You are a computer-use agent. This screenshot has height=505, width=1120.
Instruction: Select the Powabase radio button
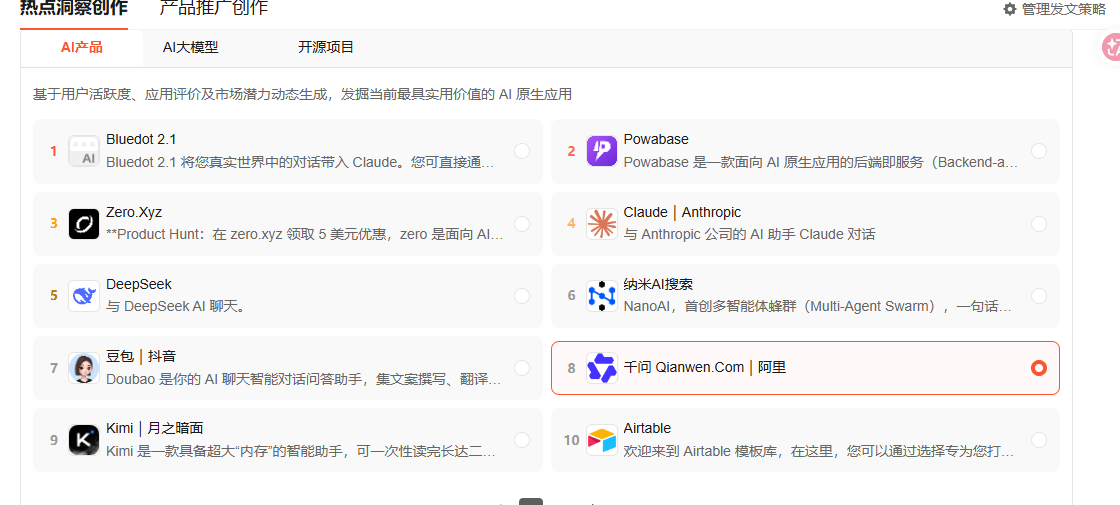1039,151
